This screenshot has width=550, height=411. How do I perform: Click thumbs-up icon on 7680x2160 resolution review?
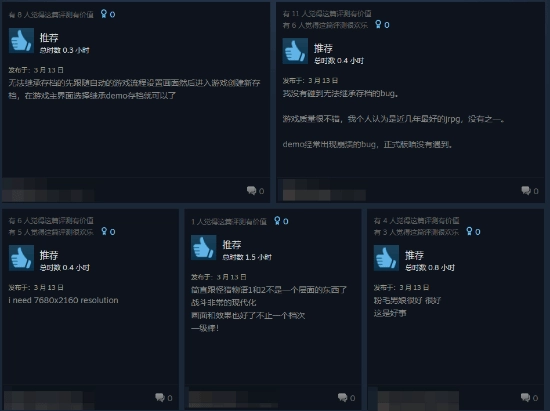click(x=21, y=258)
